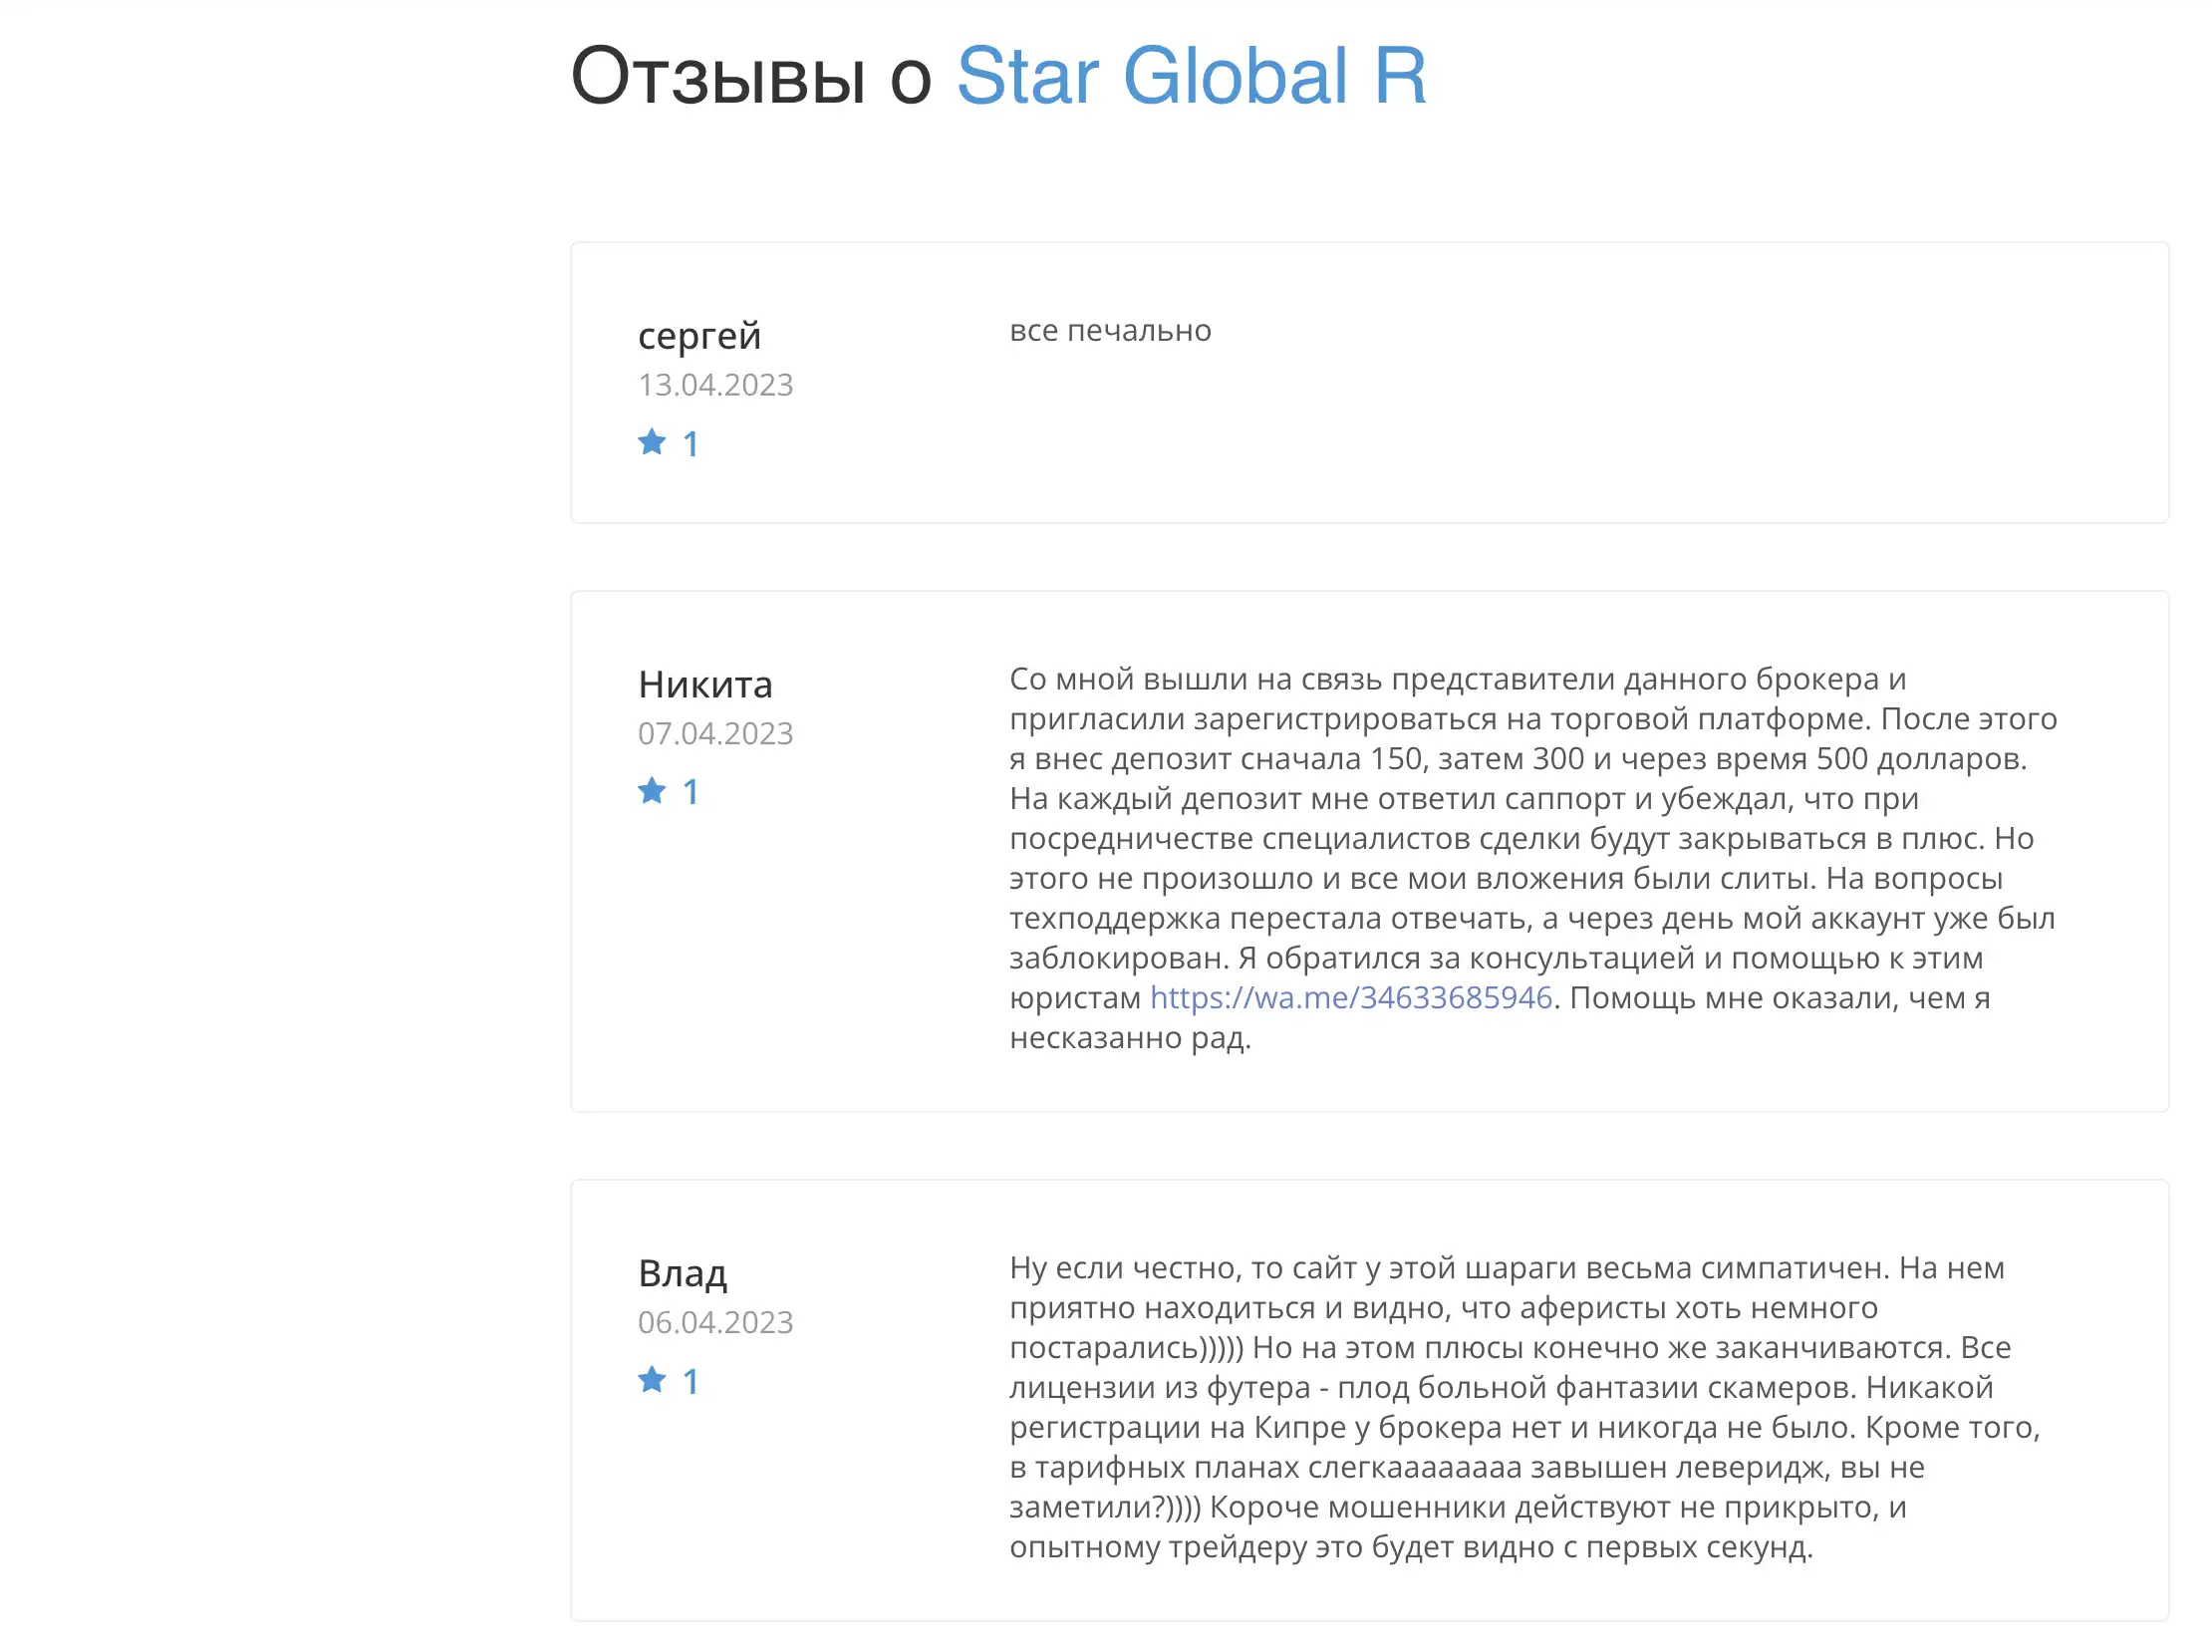Image resolution: width=2212 pixels, height=1652 pixels.
Task: Click the star icon in Никита's review
Action: (652, 791)
